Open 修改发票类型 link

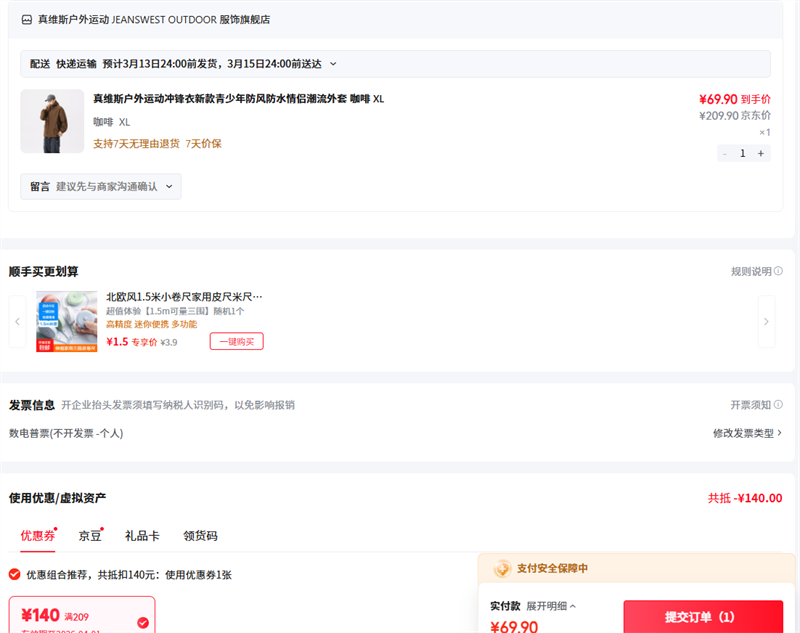(747, 434)
